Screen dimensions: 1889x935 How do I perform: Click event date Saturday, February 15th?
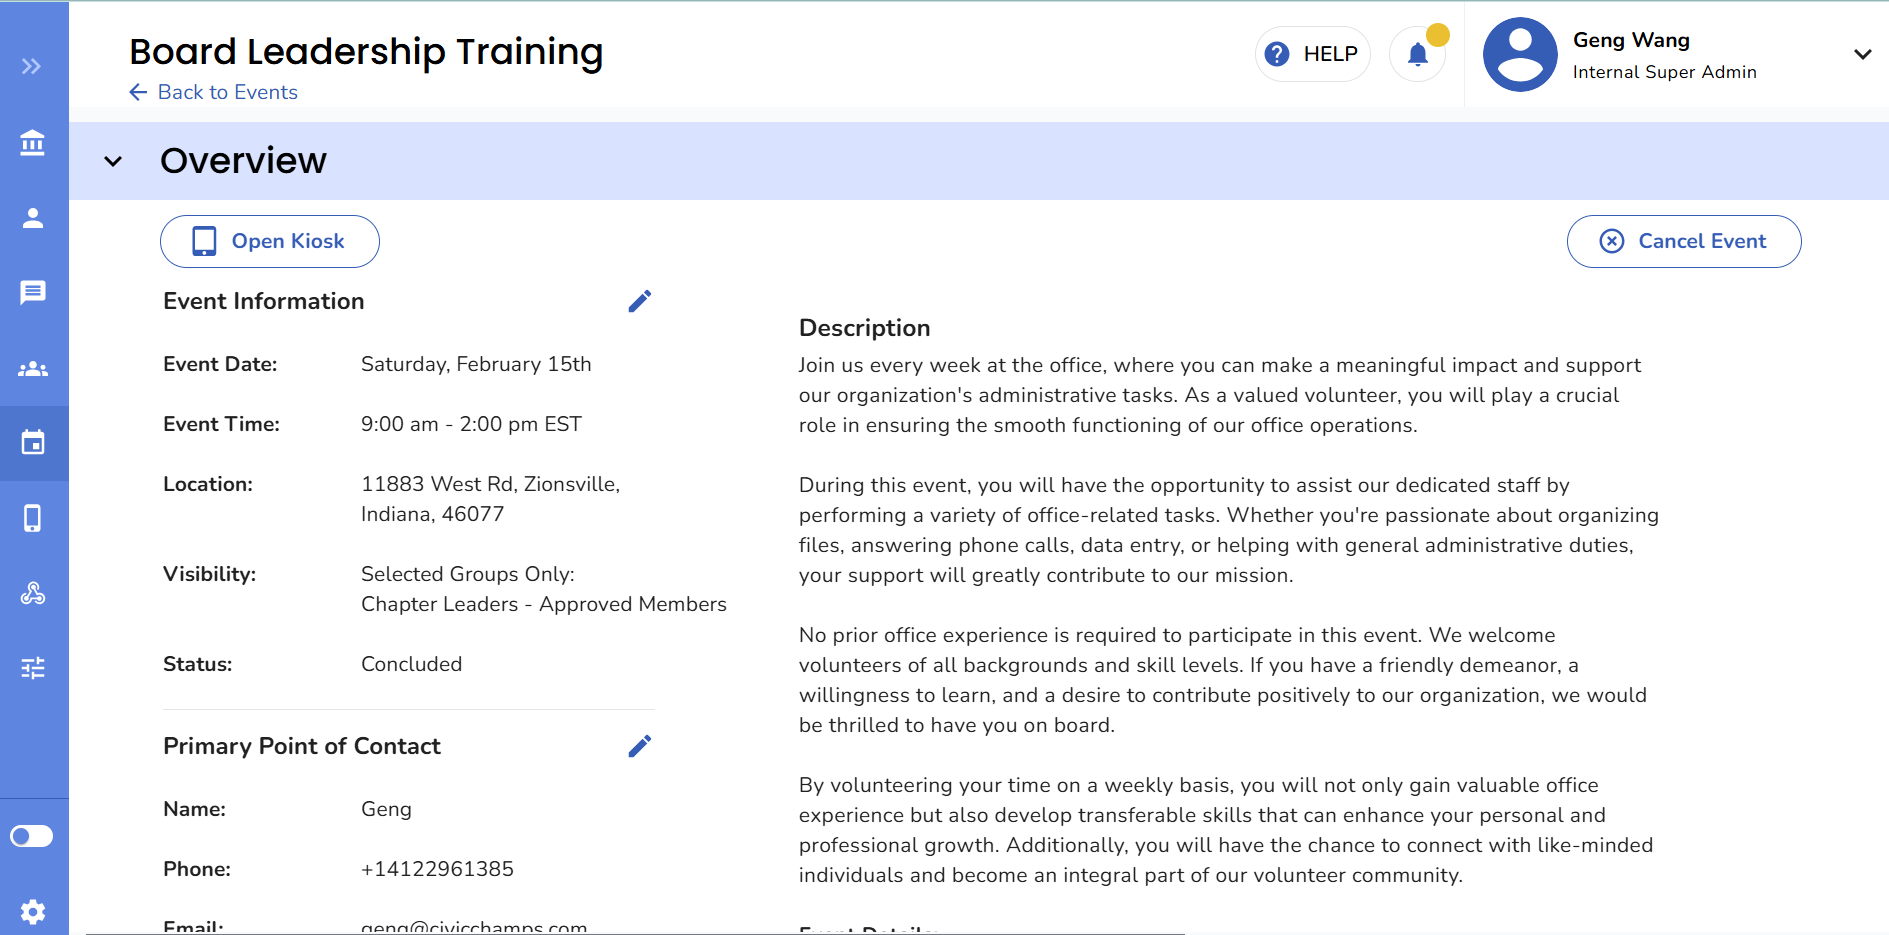tap(476, 364)
